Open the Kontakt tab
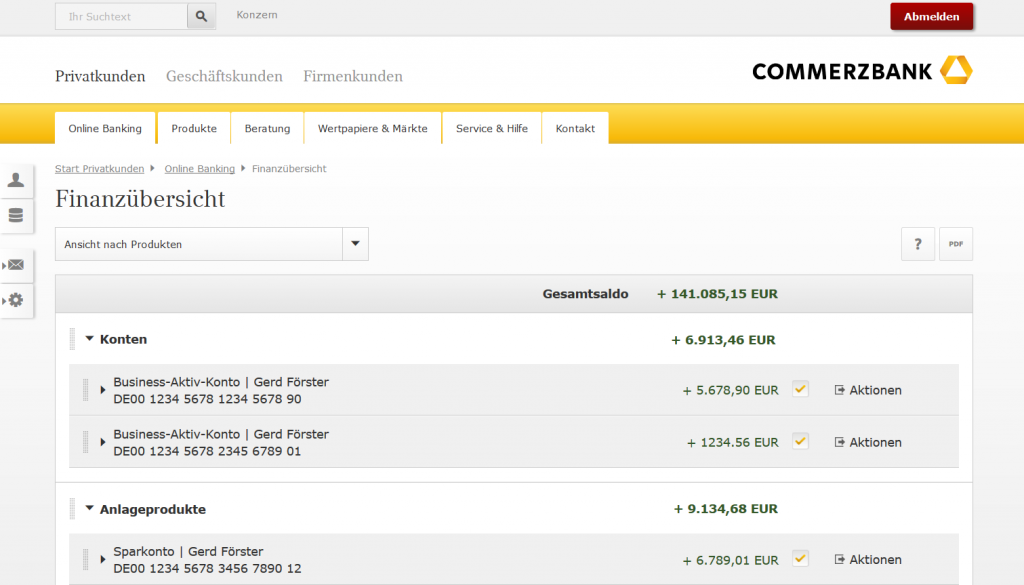1024x585 pixels. pos(575,128)
